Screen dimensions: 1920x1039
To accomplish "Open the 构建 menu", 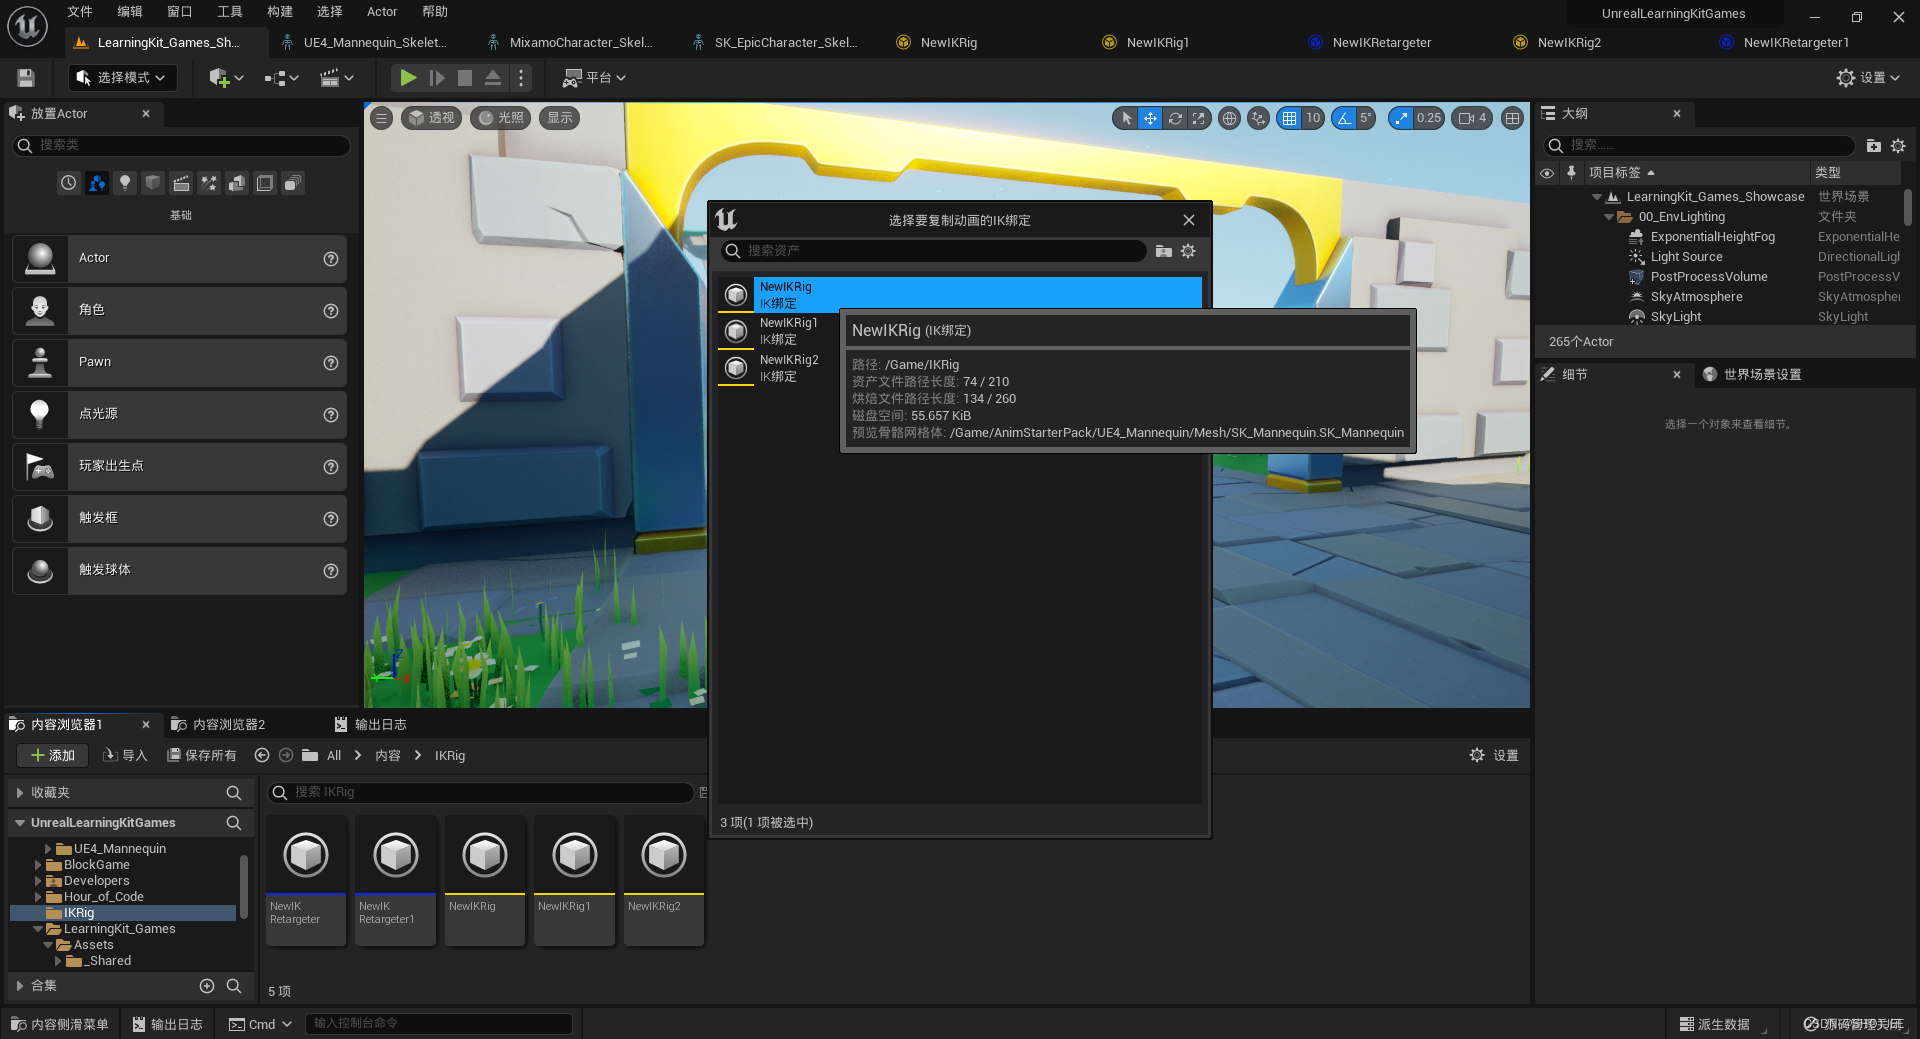I will (x=280, y=12).
